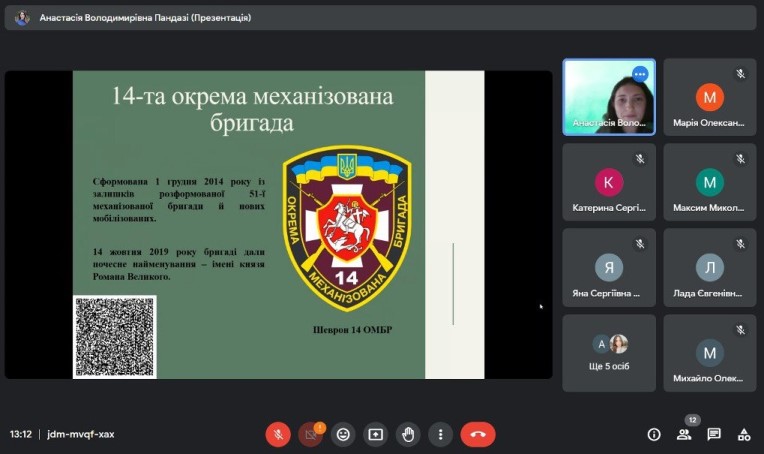Select Марія Олександрівна's participant tile

click(709, 97)
